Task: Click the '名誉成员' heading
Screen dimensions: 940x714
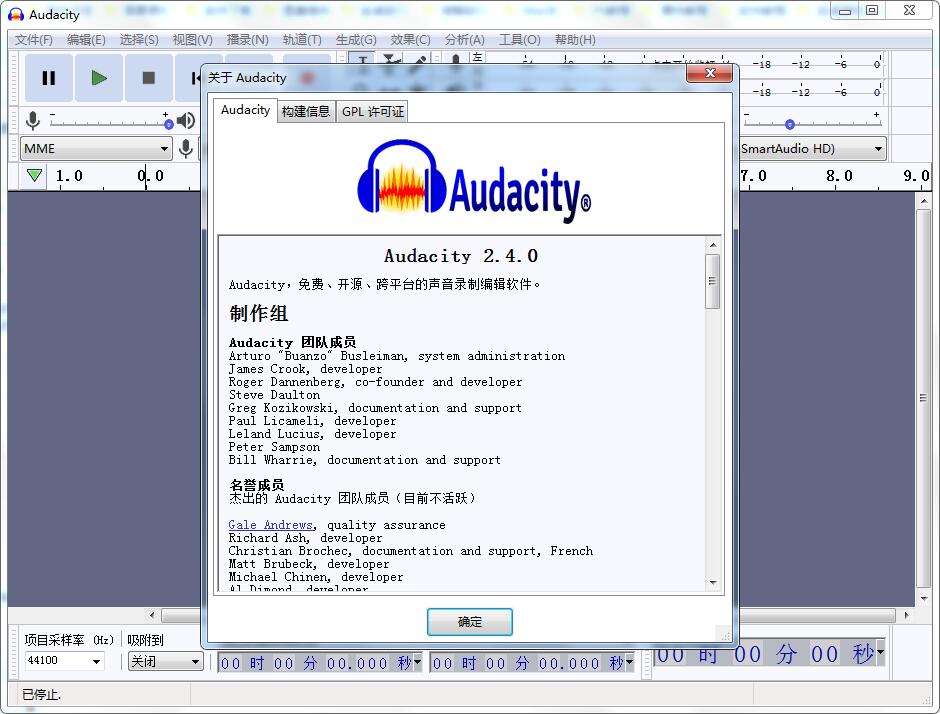Action: pyautogui.click(x=257, y=485)
